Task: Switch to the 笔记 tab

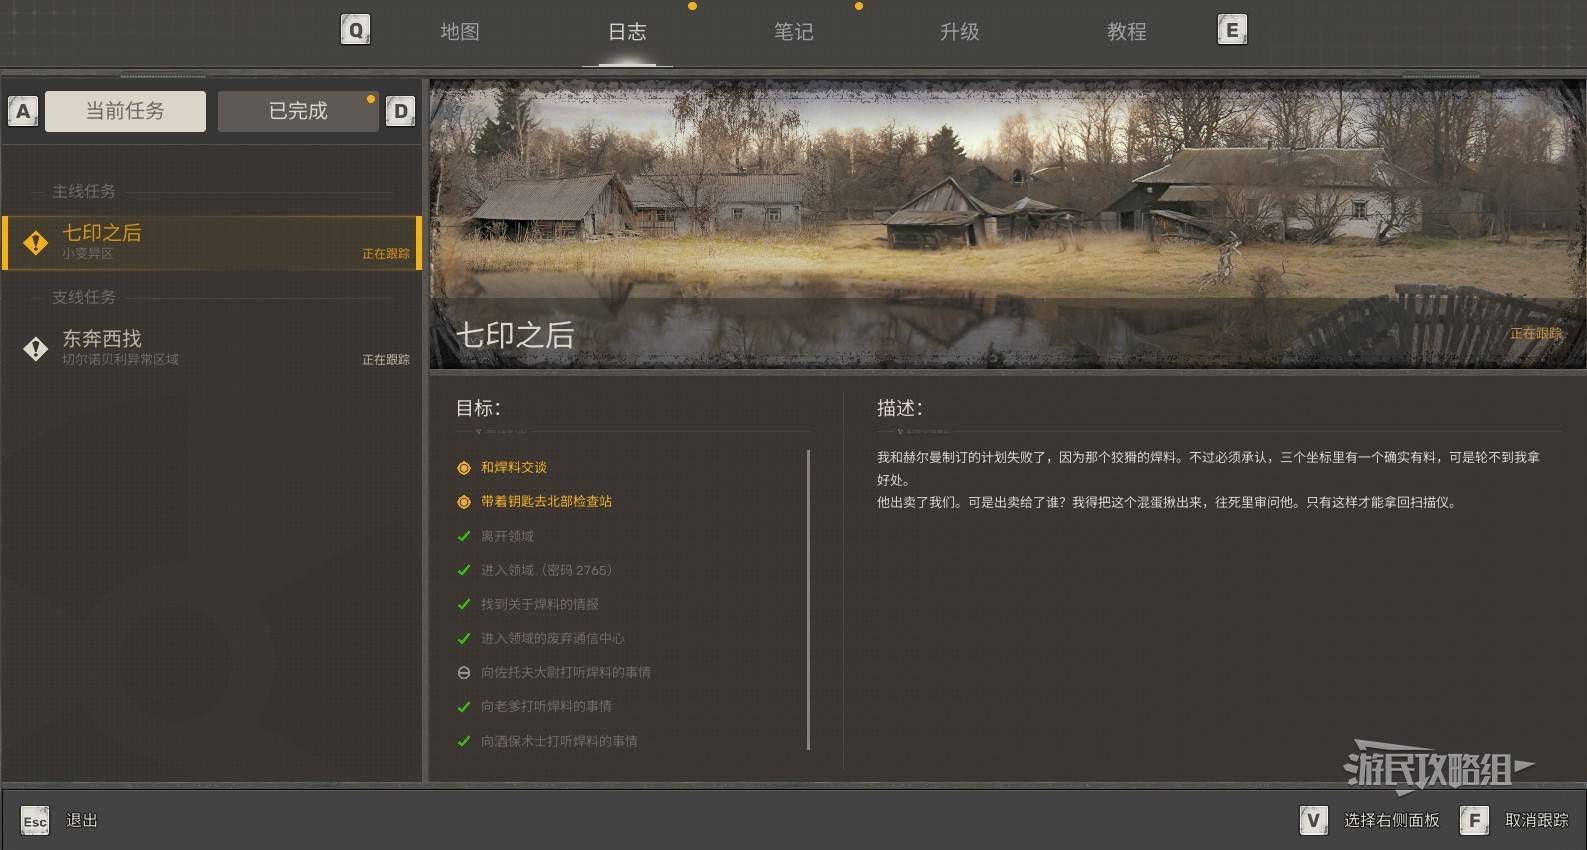Action: [x=794, y=31]
